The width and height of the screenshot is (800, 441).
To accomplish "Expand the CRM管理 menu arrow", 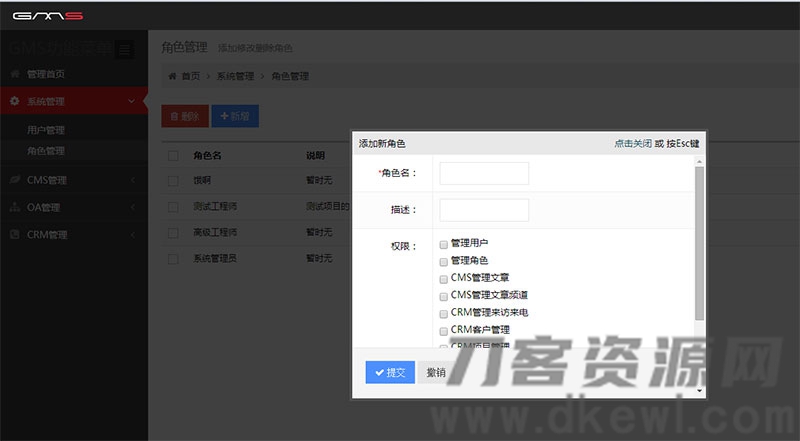I will (132, 235).
